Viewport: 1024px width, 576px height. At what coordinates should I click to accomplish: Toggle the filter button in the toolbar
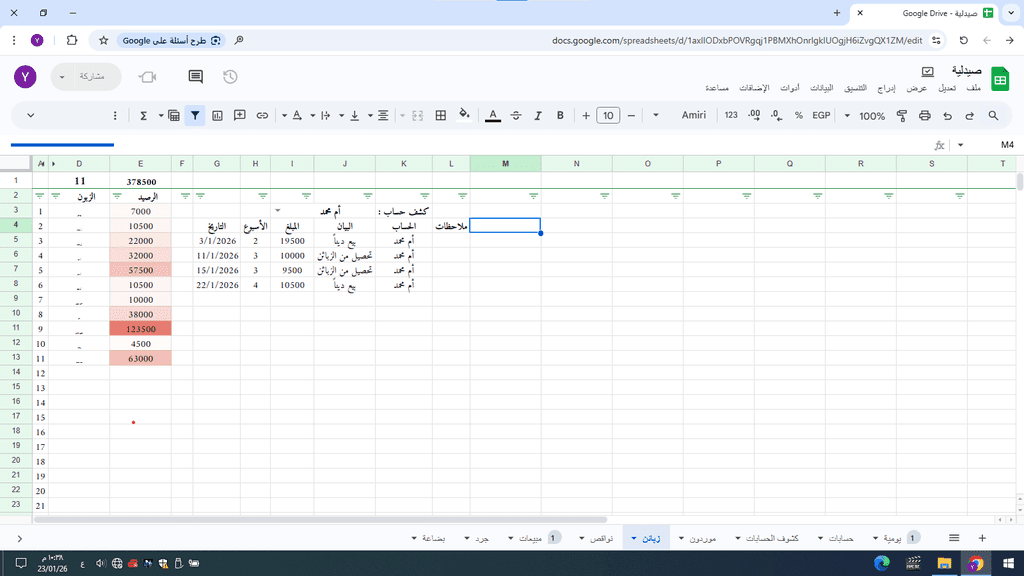[x=195, y=116]
